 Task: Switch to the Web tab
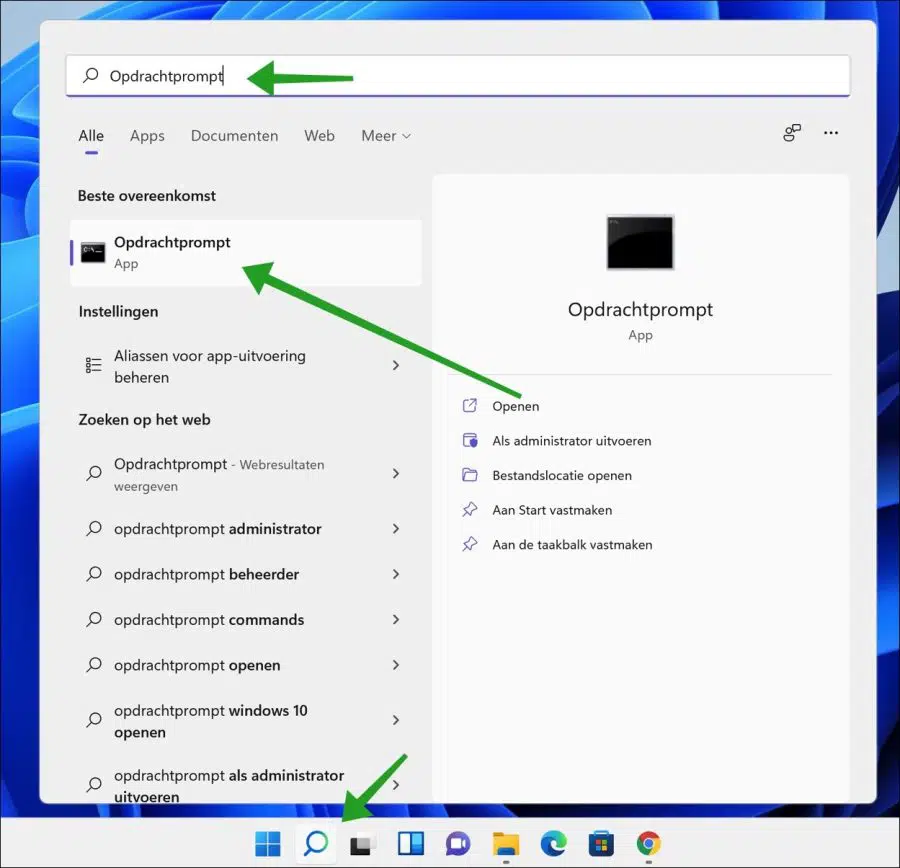(319, 135)
